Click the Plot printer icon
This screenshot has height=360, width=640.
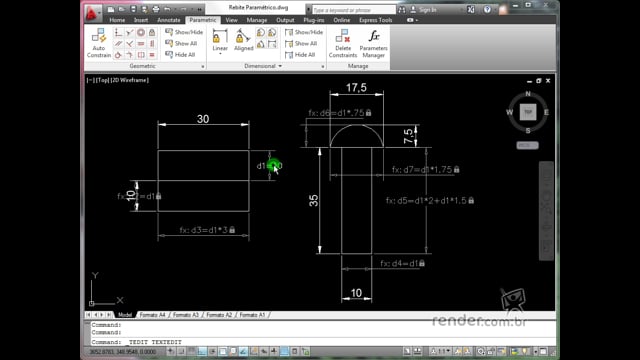[x=156, y=9]
